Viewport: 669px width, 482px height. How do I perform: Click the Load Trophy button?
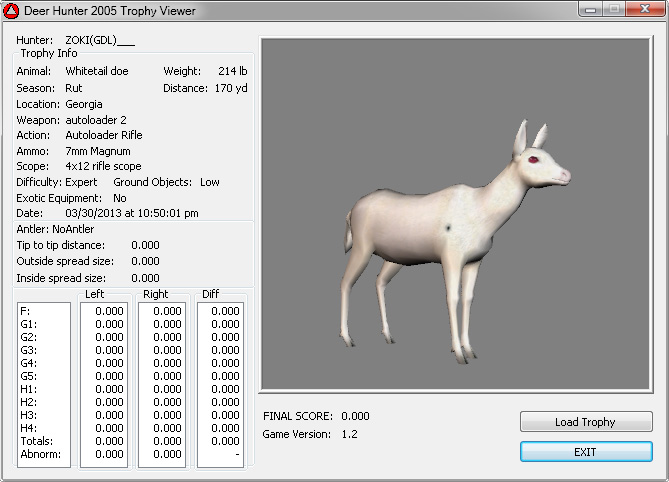[x=586, y=422]
